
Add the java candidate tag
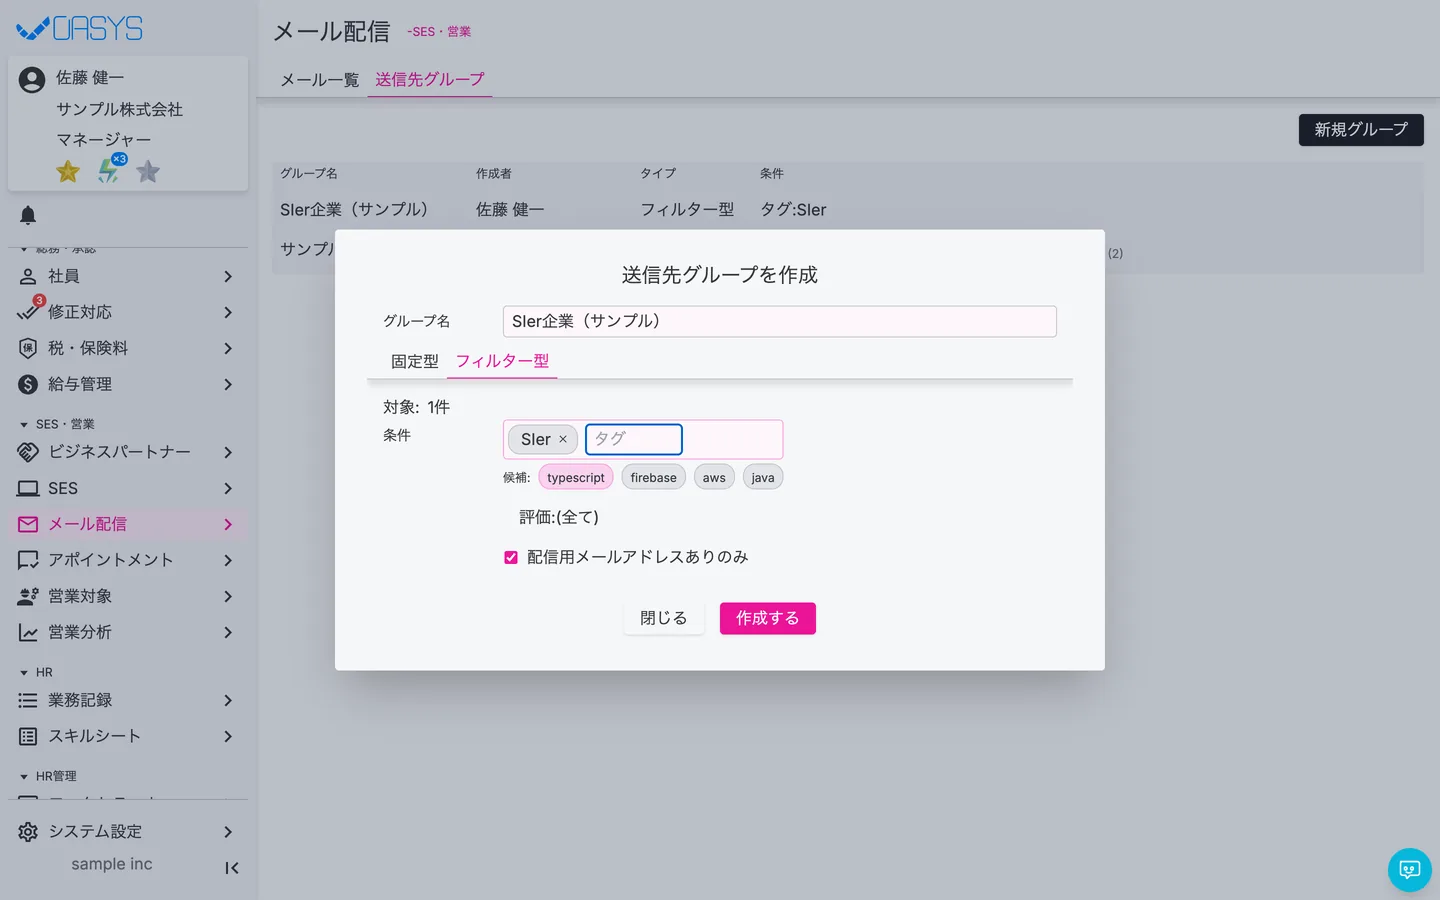(x=763, y=477)
